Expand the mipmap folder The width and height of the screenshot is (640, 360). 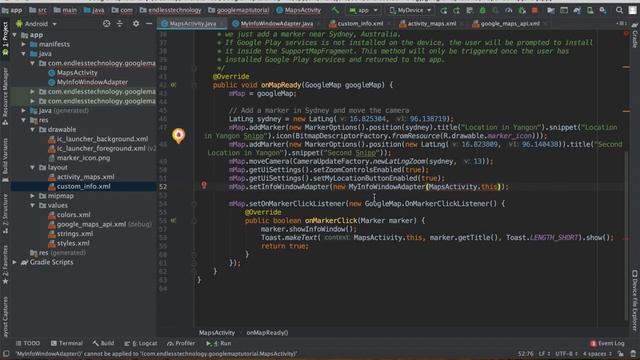tap(33, 196)
